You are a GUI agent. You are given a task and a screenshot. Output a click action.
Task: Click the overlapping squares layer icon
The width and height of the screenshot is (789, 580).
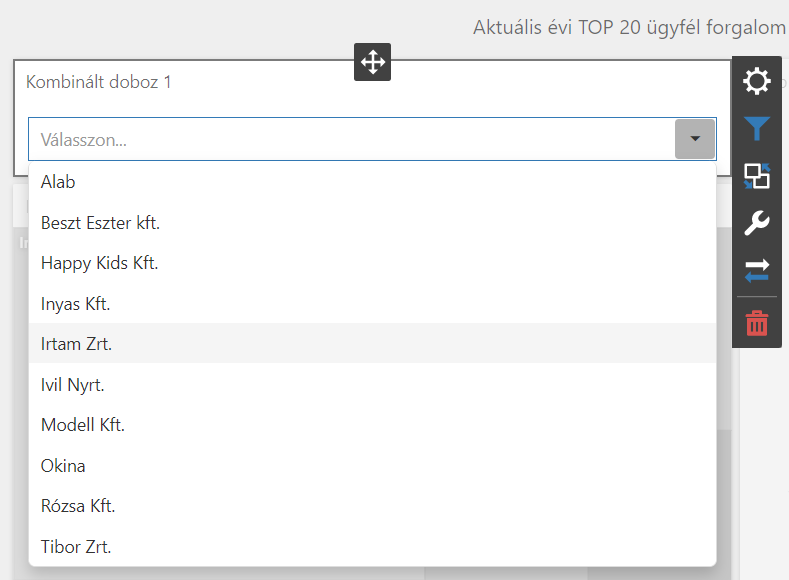(757, 176)
